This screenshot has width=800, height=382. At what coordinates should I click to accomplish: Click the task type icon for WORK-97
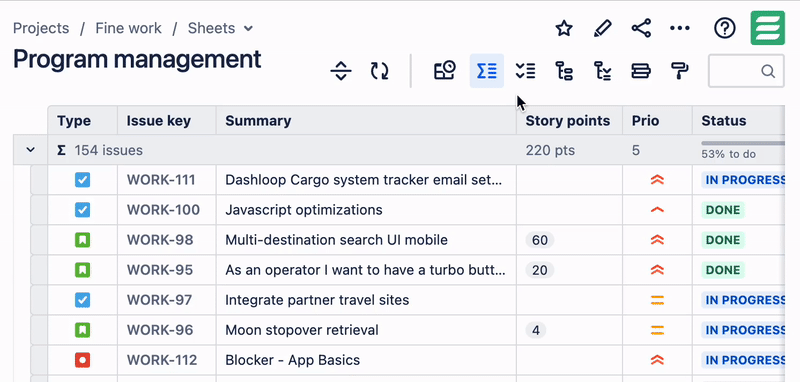82,300
